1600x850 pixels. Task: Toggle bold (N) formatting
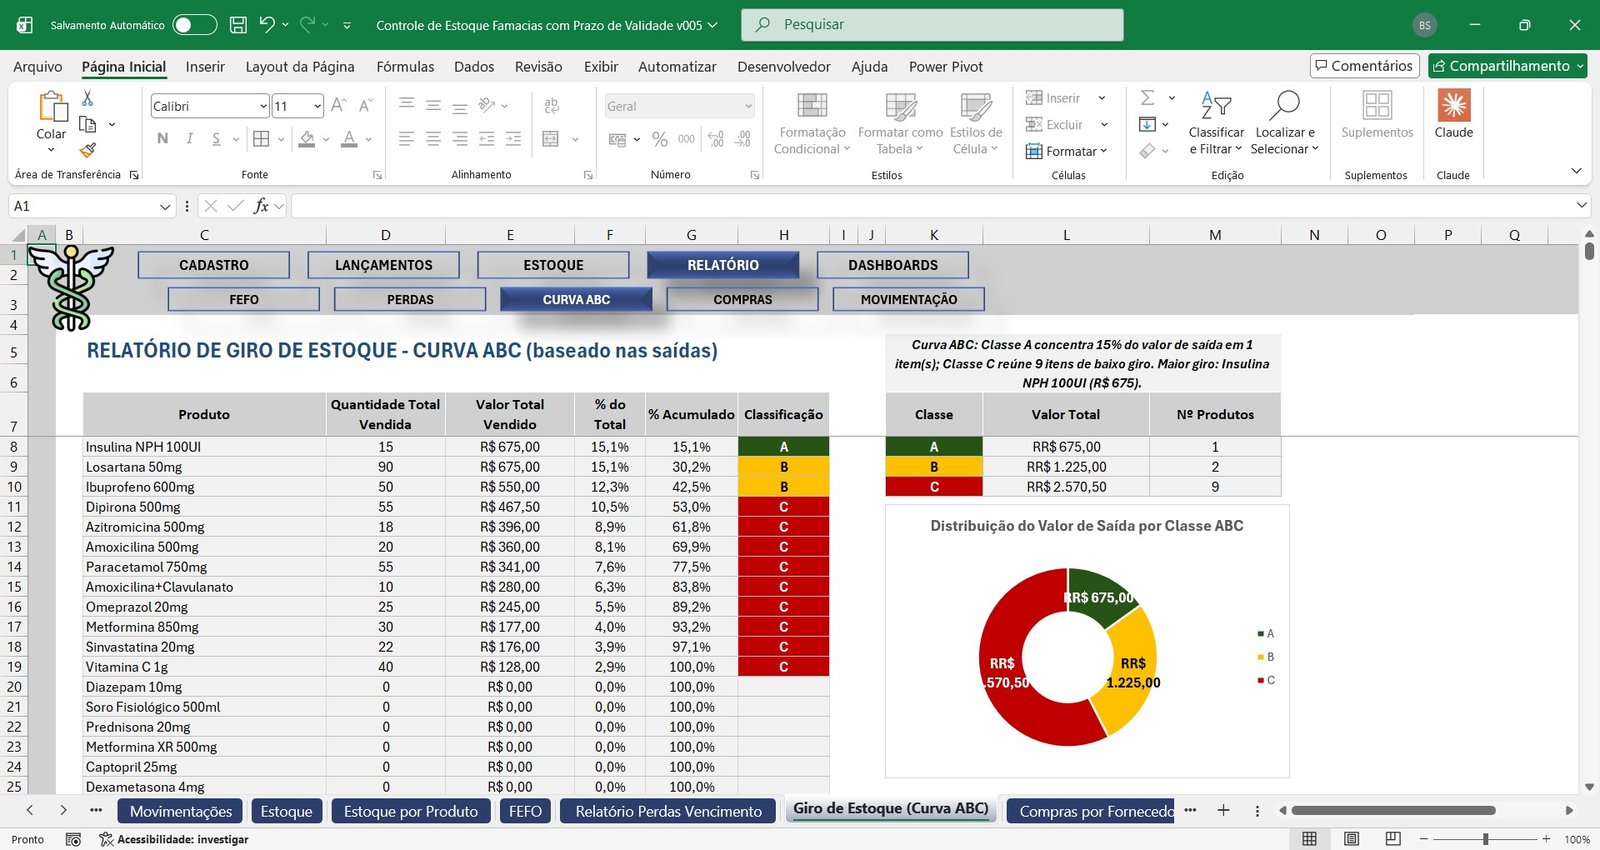163,139
